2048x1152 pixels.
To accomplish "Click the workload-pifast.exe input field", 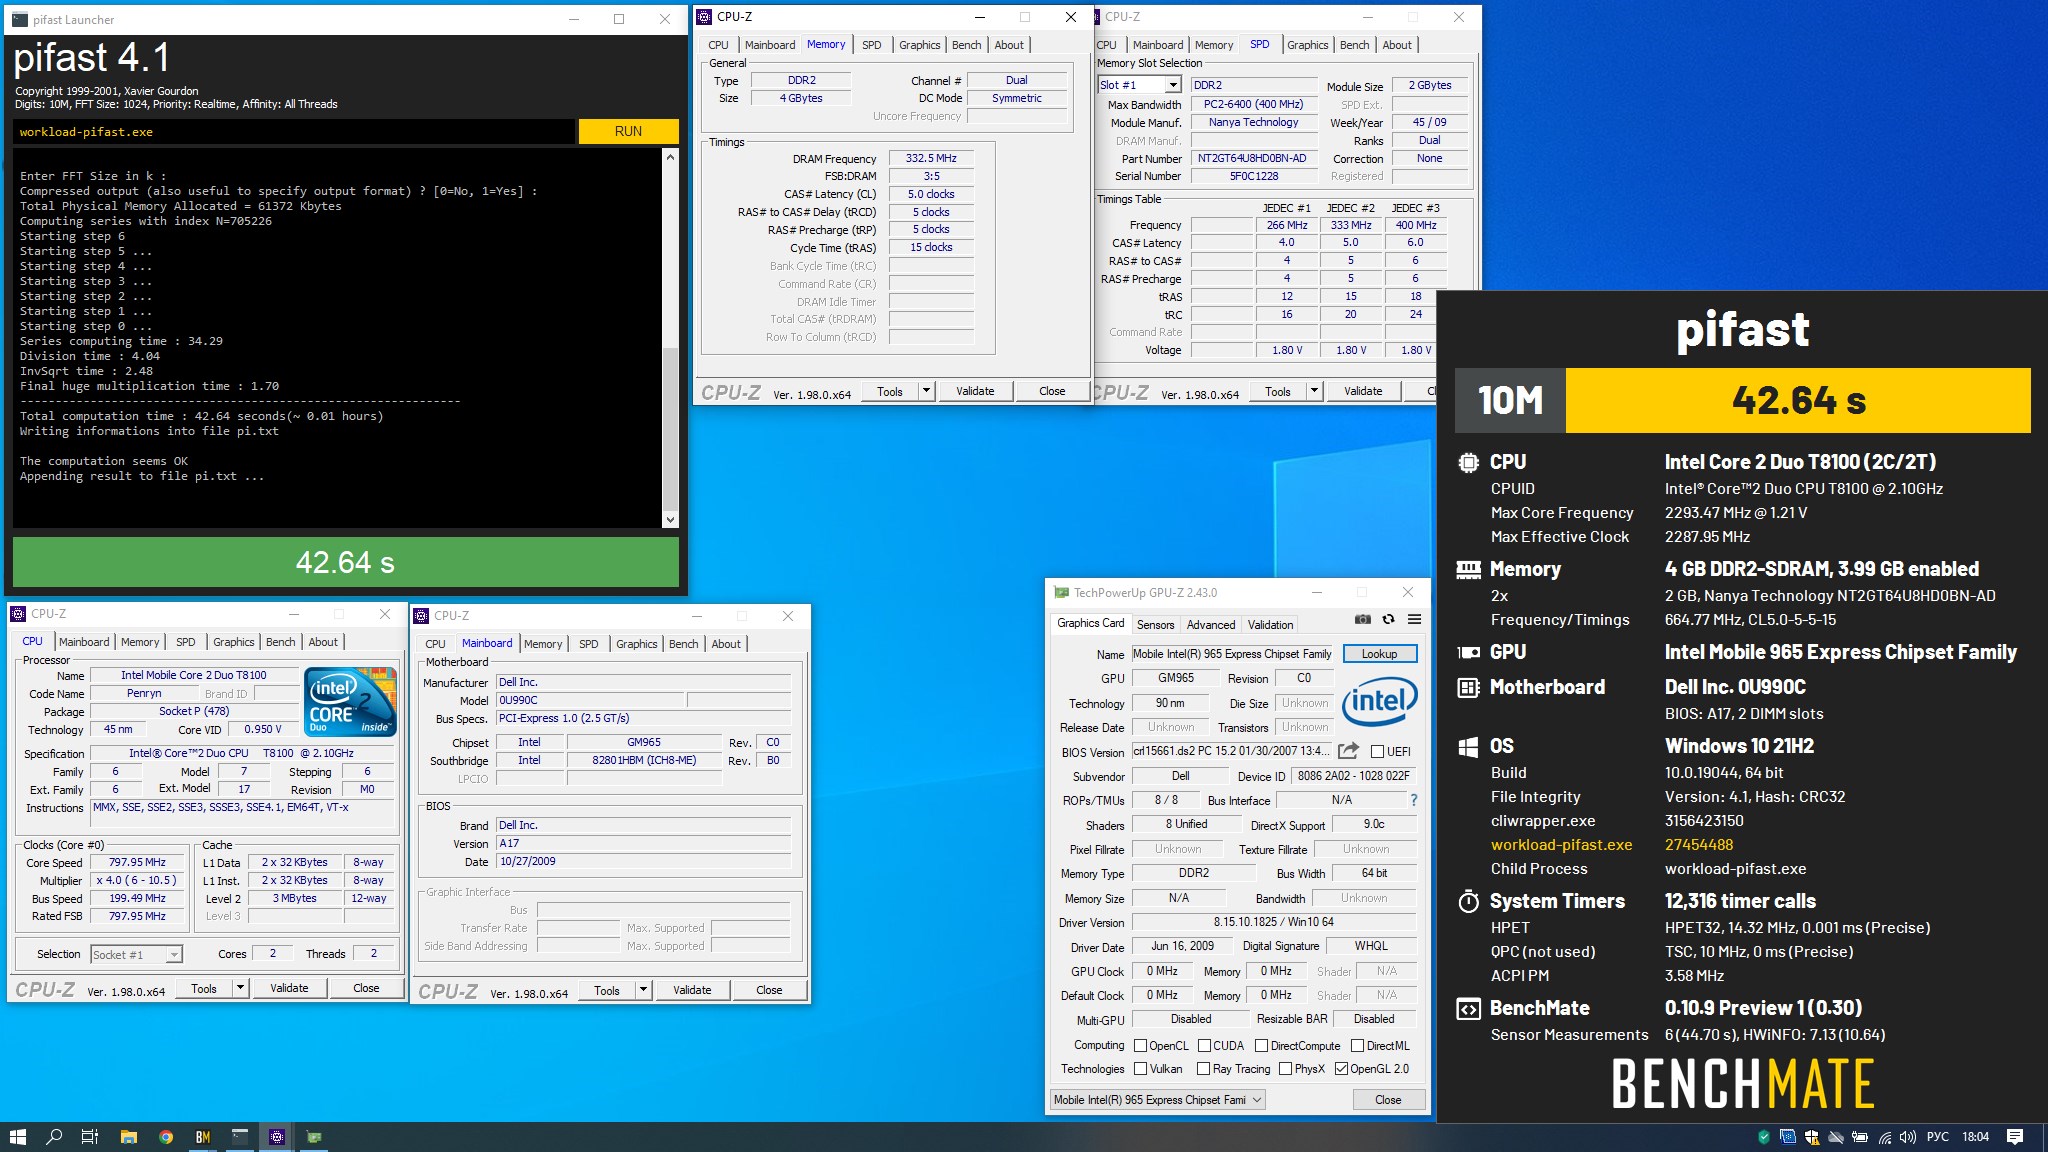I will [x=294, y=132].
